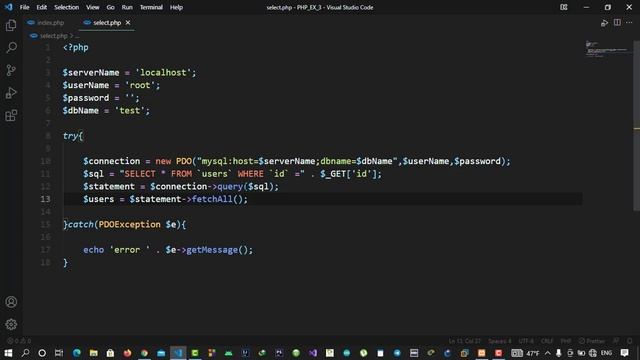Open the Edit menu

point(42,7)
